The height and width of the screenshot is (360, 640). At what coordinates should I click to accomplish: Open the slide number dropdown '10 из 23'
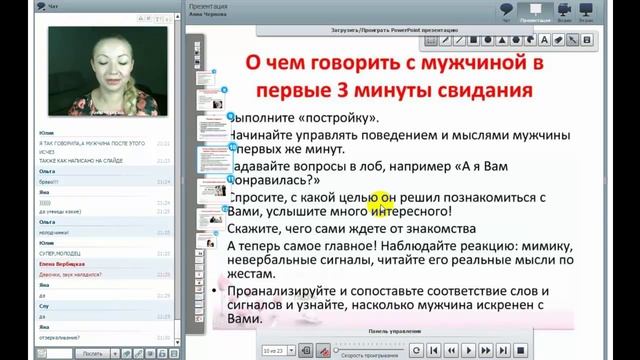[291, 351]
